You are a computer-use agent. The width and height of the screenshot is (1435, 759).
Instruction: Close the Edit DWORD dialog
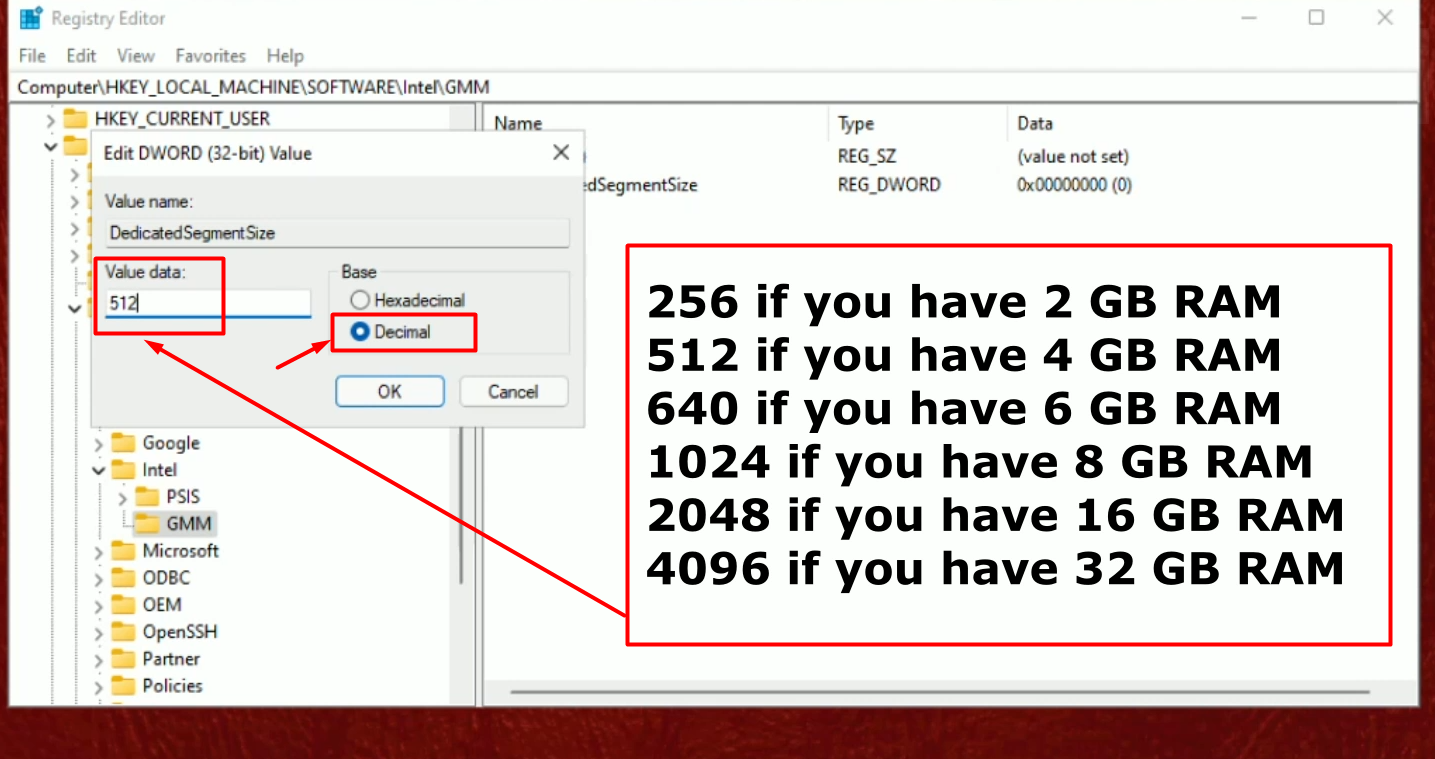561,153
